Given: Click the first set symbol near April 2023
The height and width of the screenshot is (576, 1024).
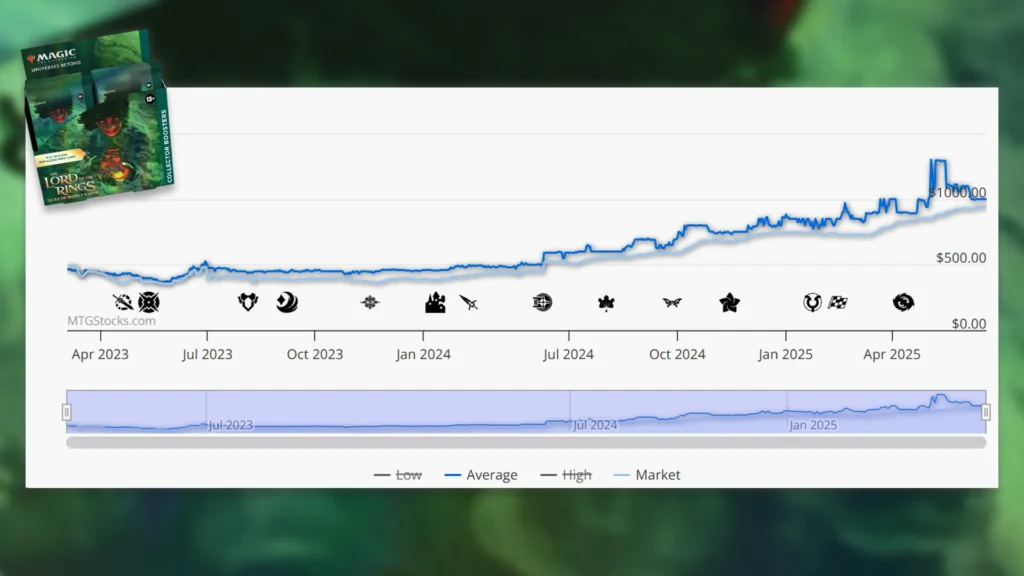Looking at the screenshot, I should point(123,302).
